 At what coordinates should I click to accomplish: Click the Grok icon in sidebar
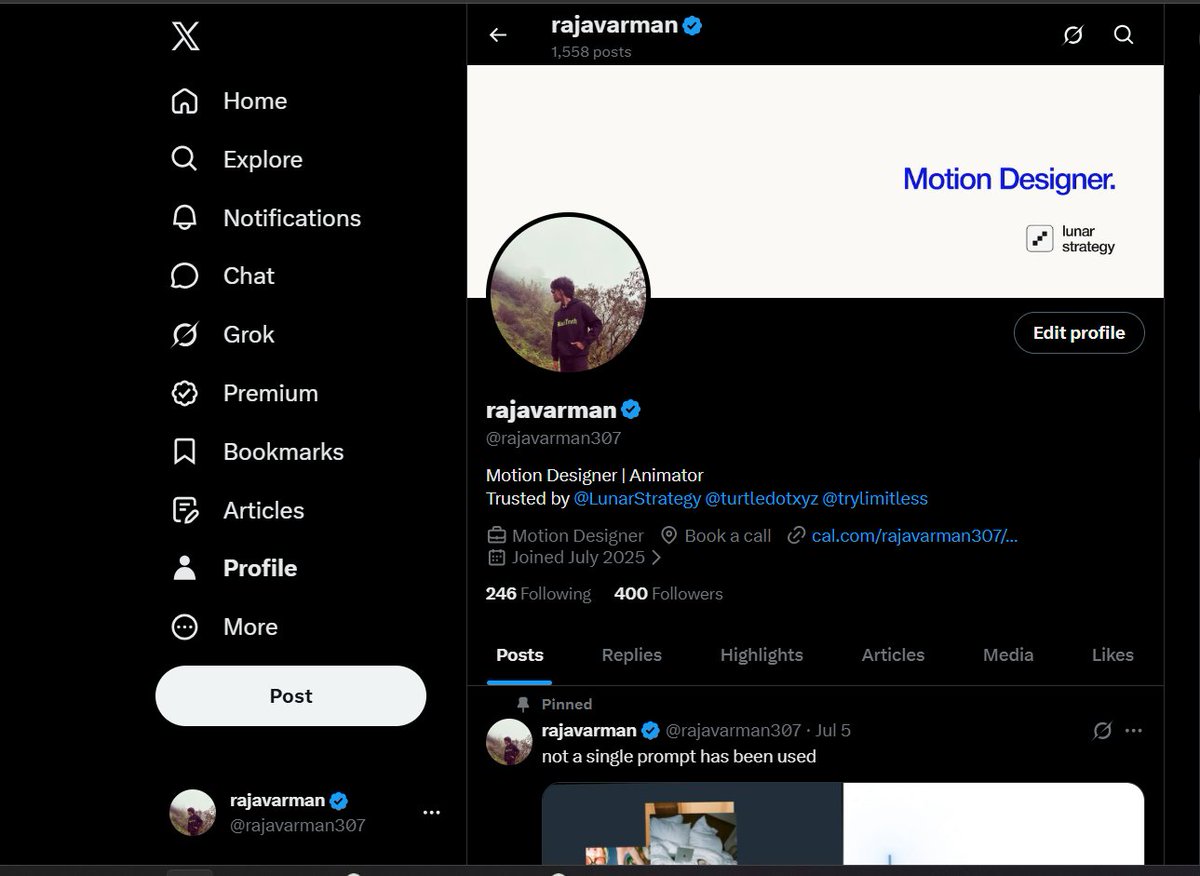tap(185, 334)
